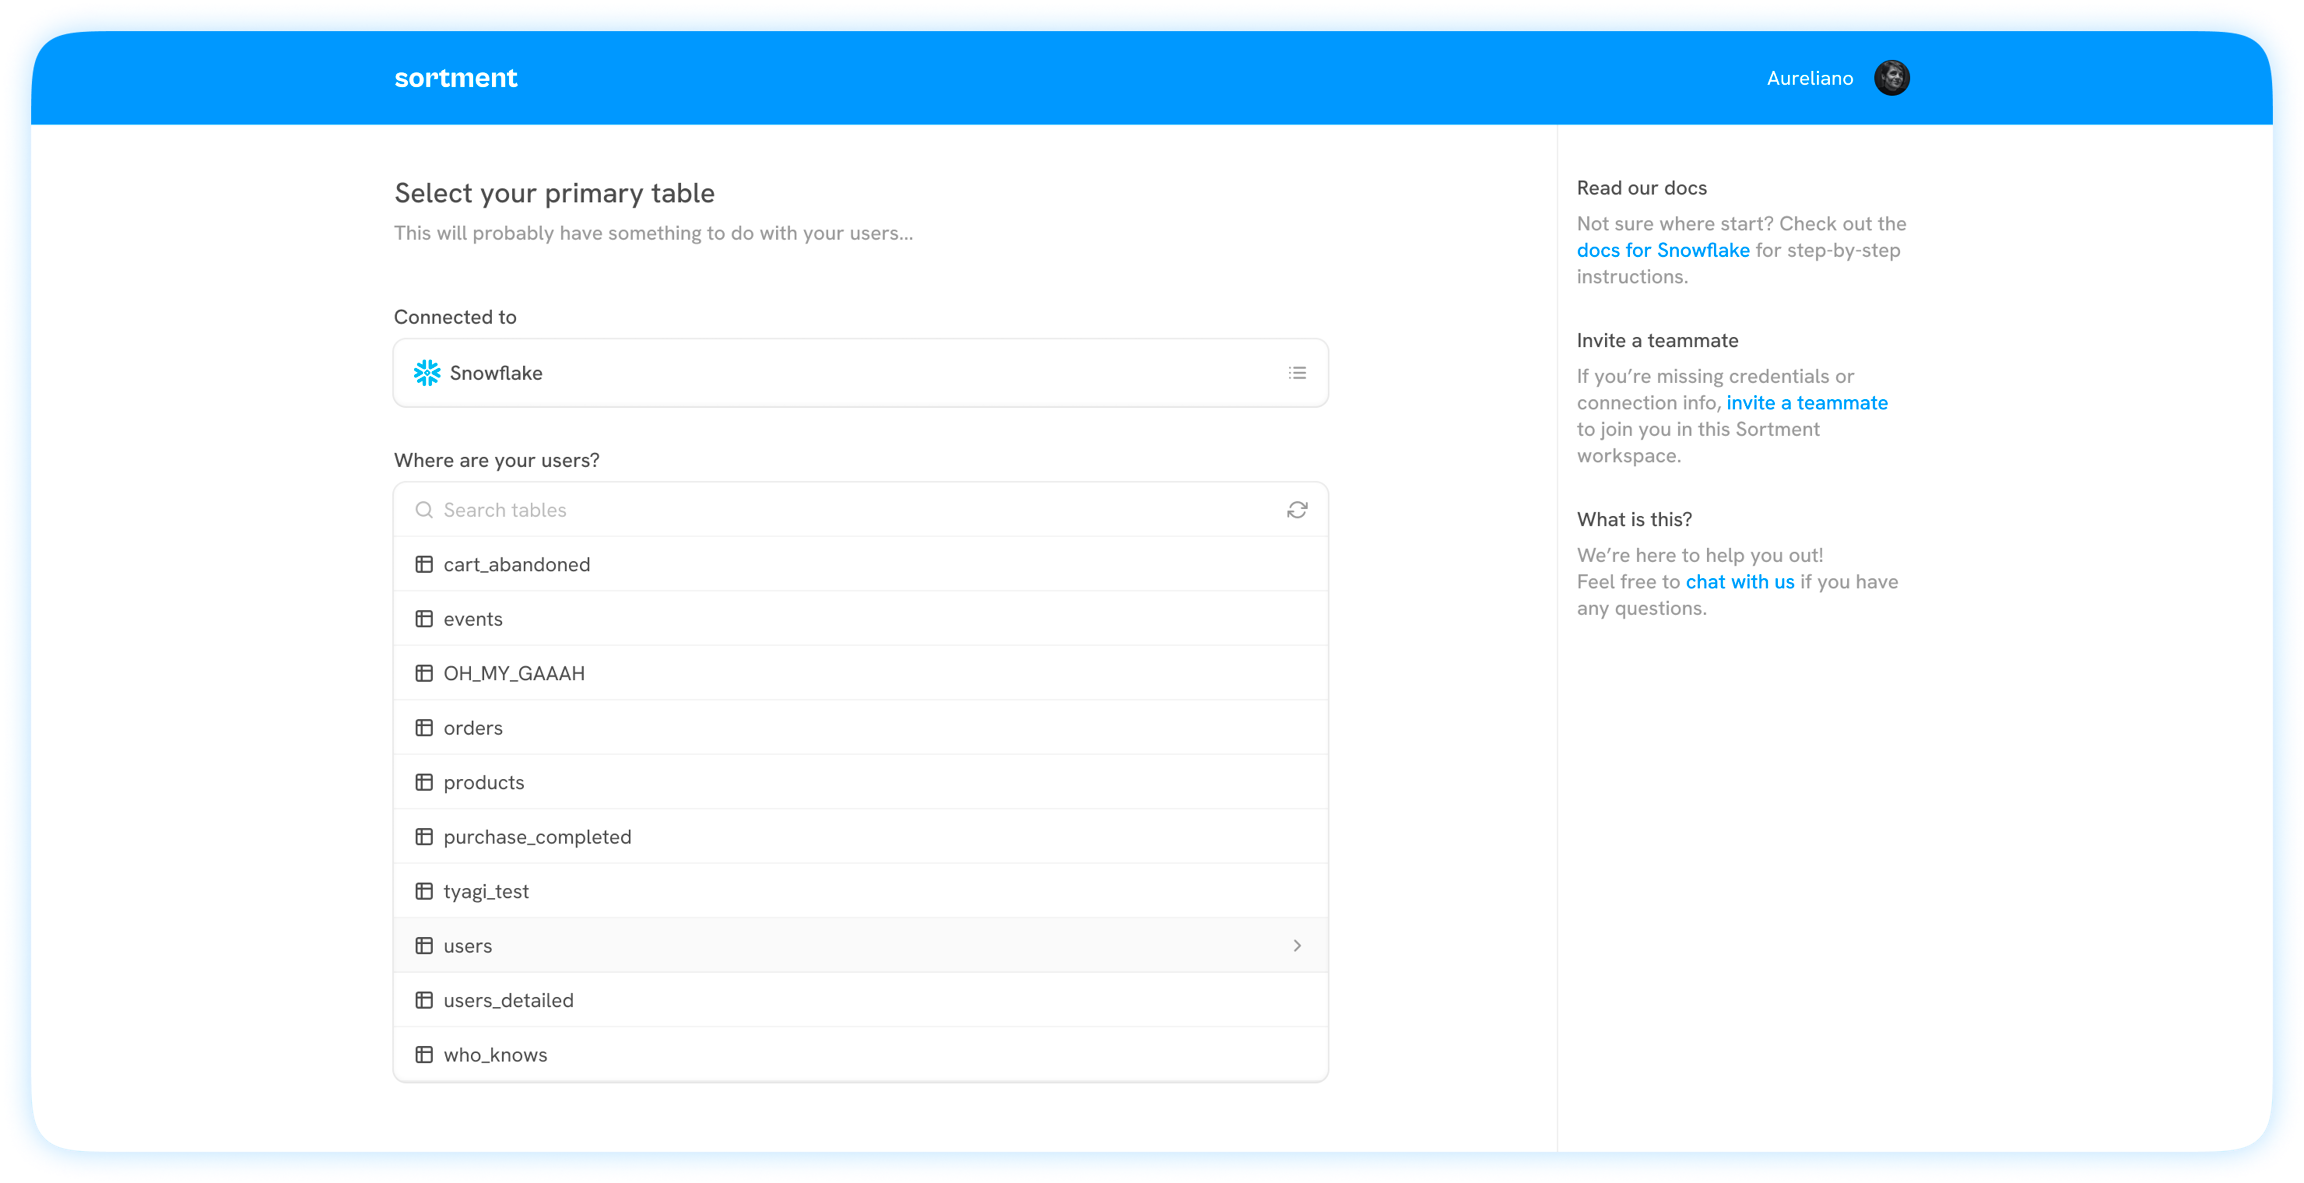Image resolution: width=2304 pixels, height=1183 pixels.
Task: Open Aureliano's profile avatar
Action: (x=1891, y=78)
